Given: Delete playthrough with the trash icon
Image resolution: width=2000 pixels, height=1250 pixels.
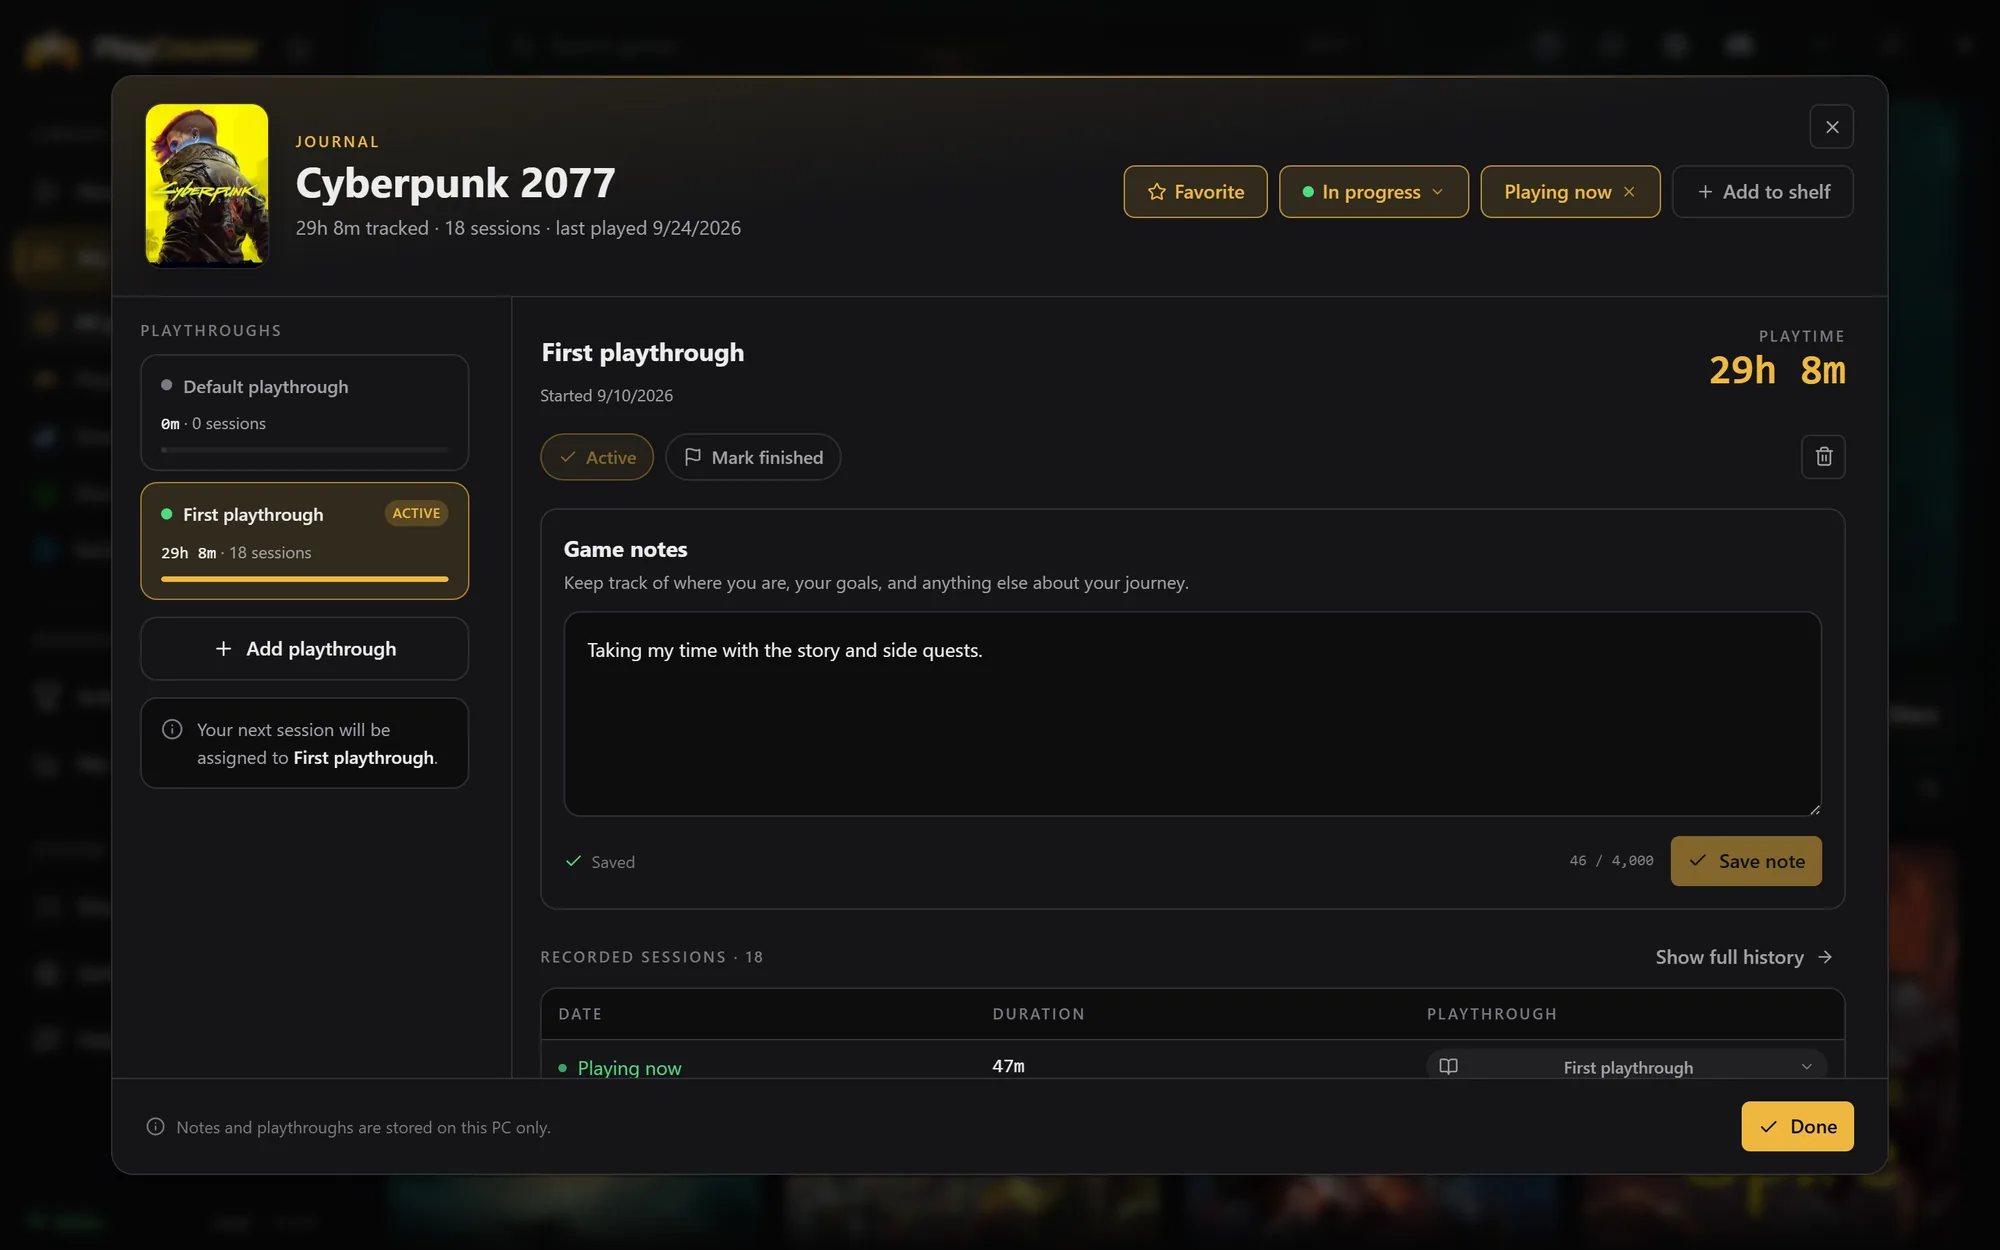Looking at the screenshot, I should click(x=1823, y=457).
